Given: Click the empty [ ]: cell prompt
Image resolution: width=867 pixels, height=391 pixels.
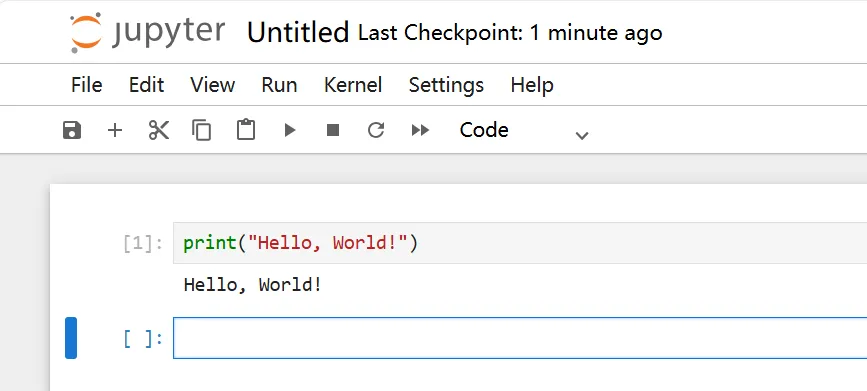Looking at the screenshot, I should coord(143,338).
